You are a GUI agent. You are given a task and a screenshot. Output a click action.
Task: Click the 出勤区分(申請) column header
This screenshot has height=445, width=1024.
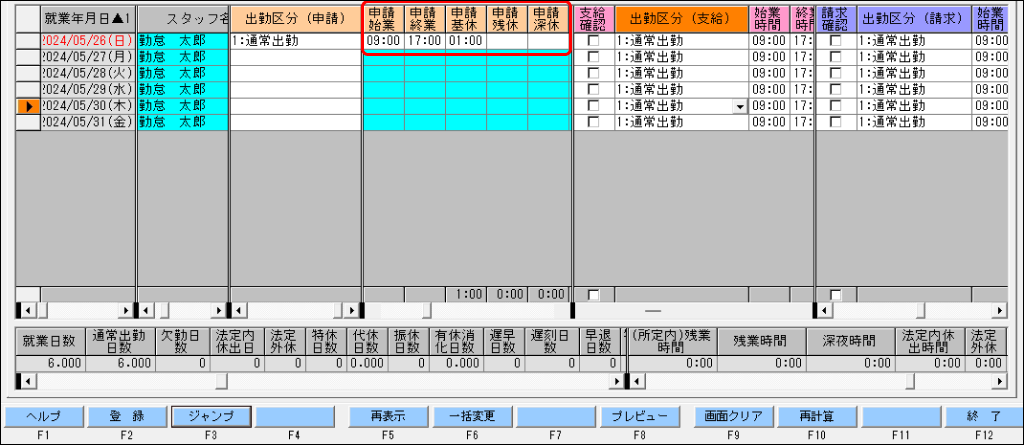click(x=296, y=19)
